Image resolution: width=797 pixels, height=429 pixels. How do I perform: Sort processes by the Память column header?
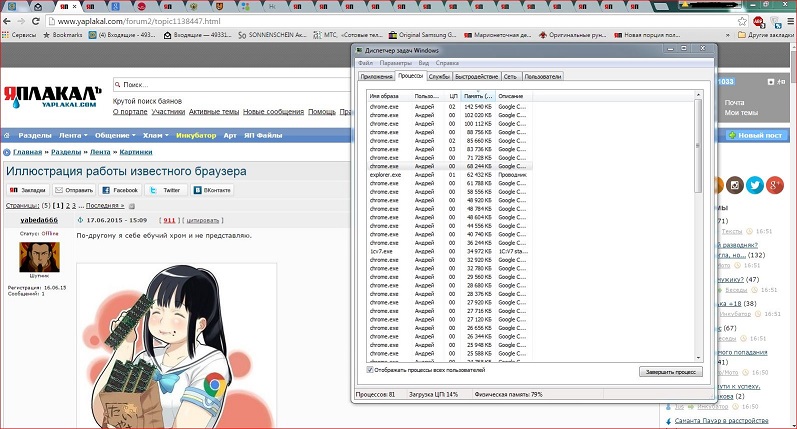[x=478, y=96]
